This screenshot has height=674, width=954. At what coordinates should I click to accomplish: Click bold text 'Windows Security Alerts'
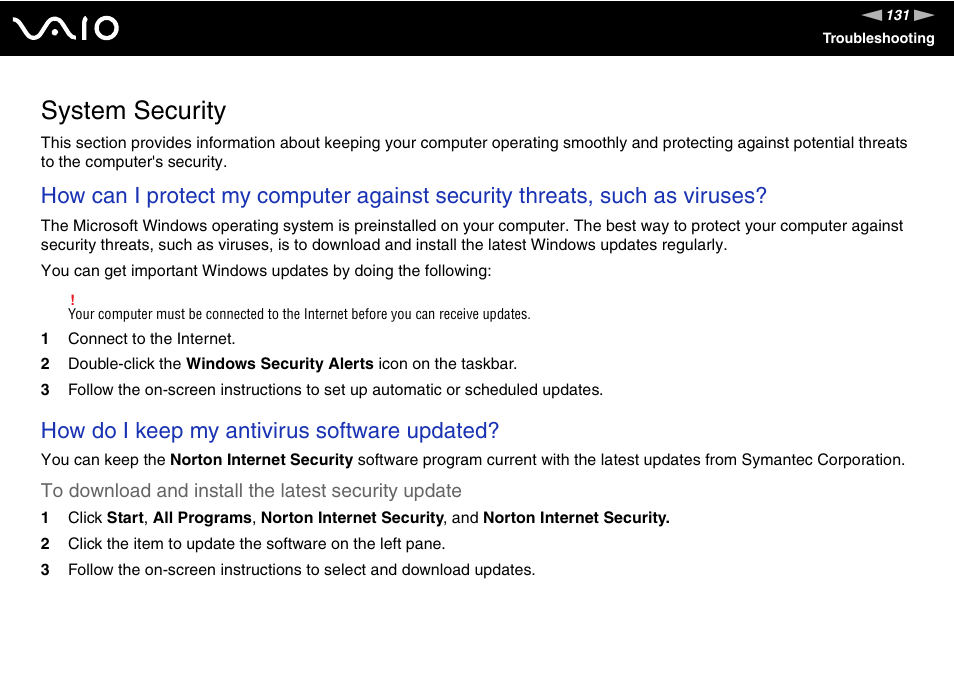[279, 364]
